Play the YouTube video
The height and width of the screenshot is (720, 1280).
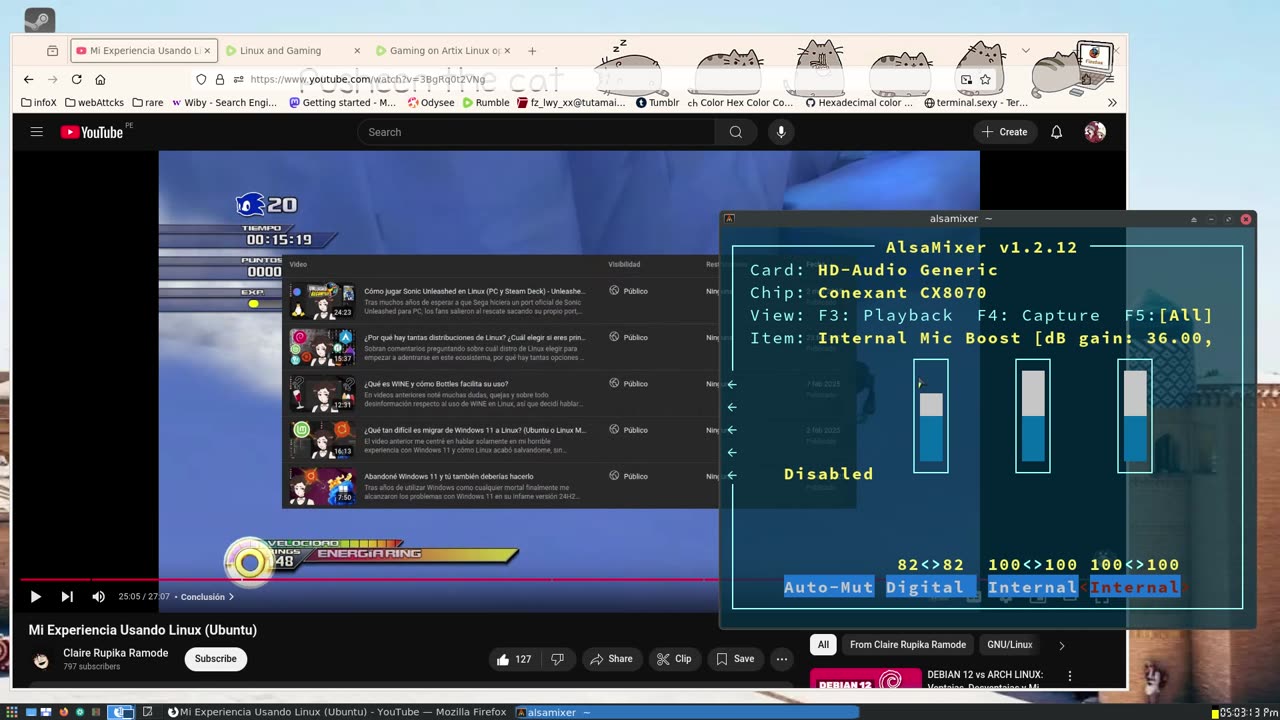point(35,597)
